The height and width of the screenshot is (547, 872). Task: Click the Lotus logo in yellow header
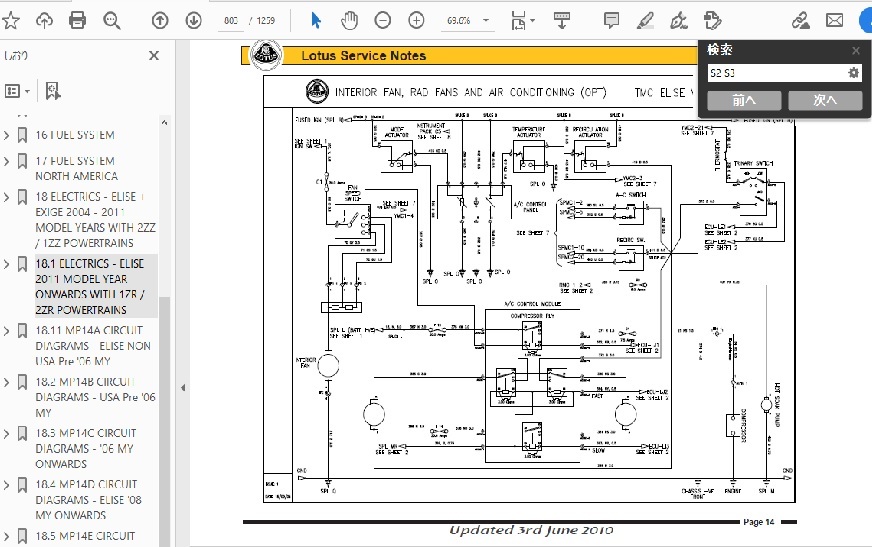[266, 56]
